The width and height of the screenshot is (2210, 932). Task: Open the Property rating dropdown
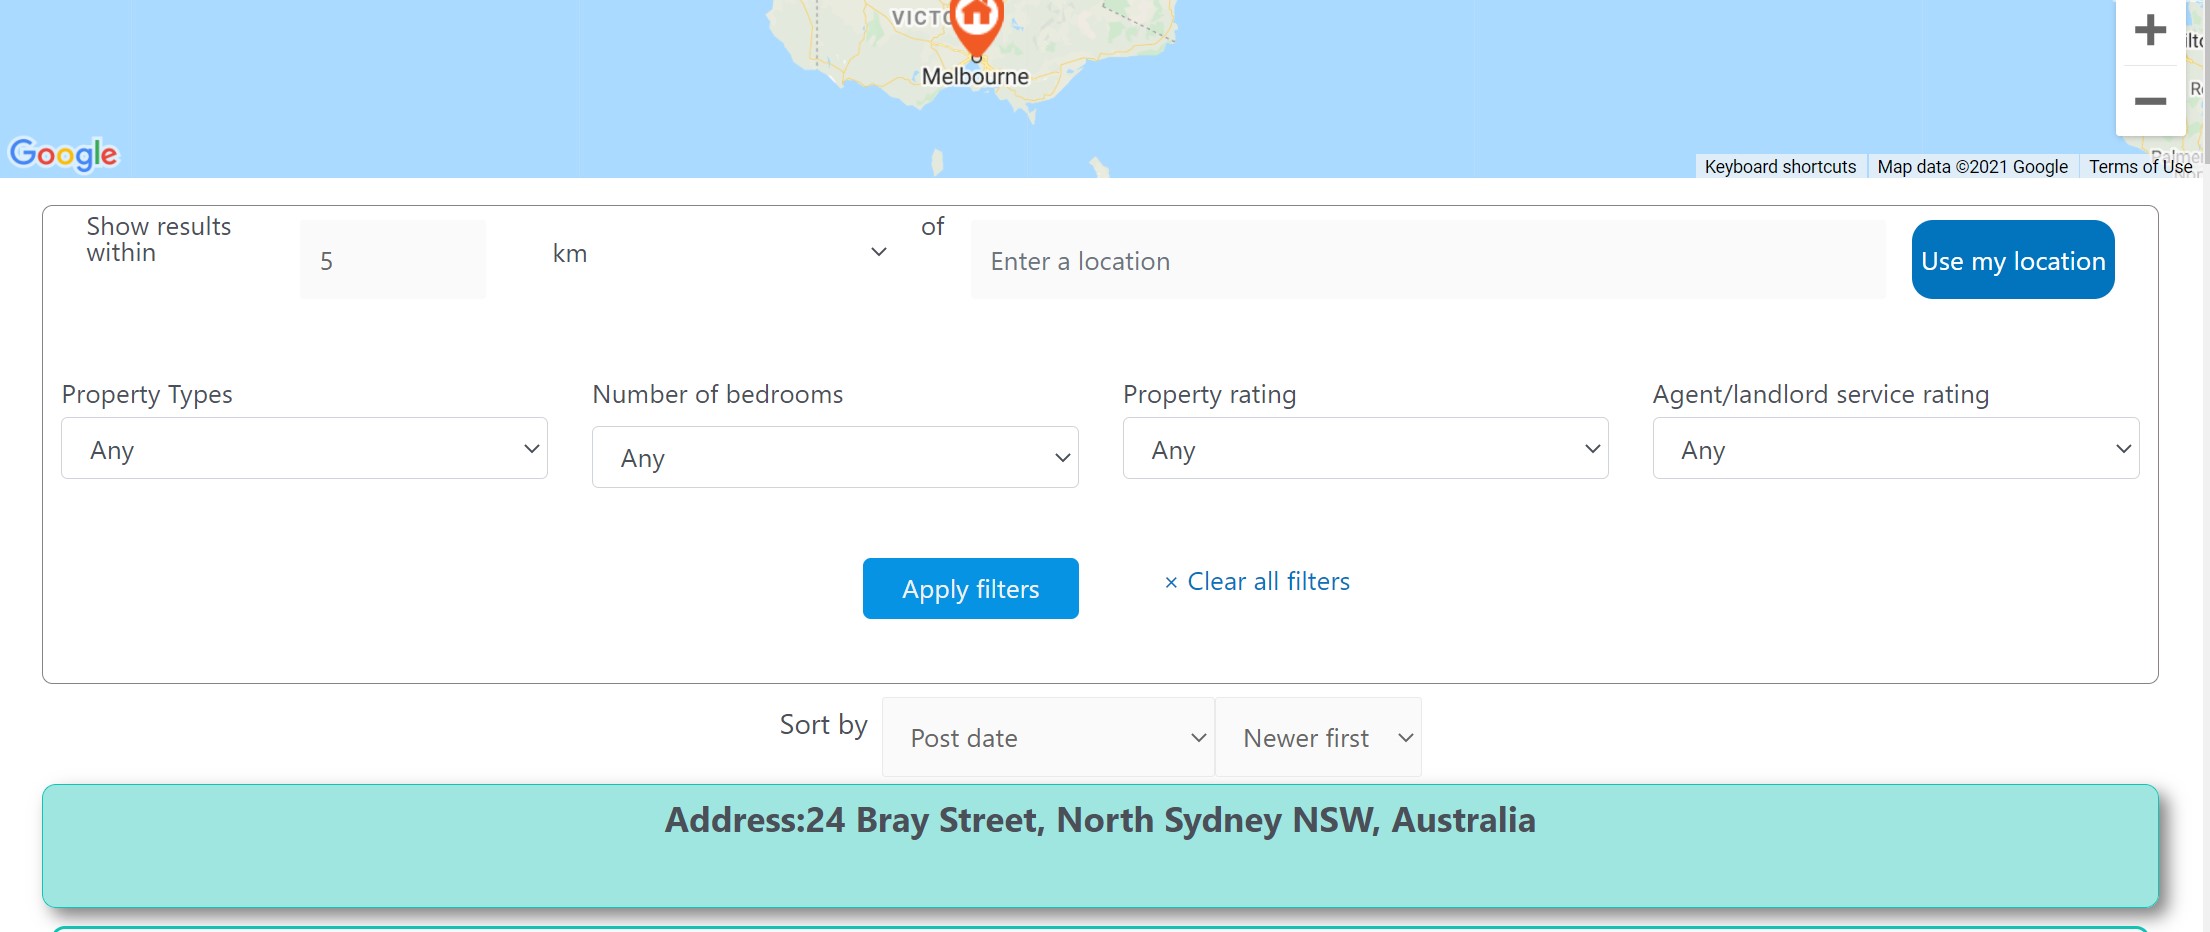click(x=1365, y=449)
